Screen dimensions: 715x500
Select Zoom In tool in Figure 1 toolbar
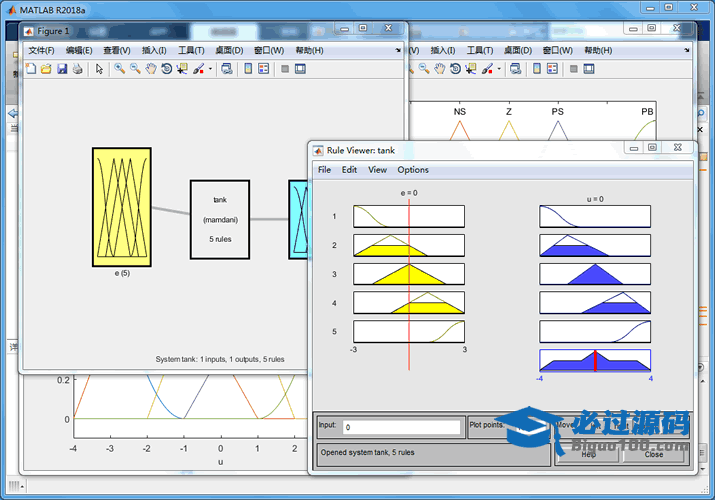point(119,69)
